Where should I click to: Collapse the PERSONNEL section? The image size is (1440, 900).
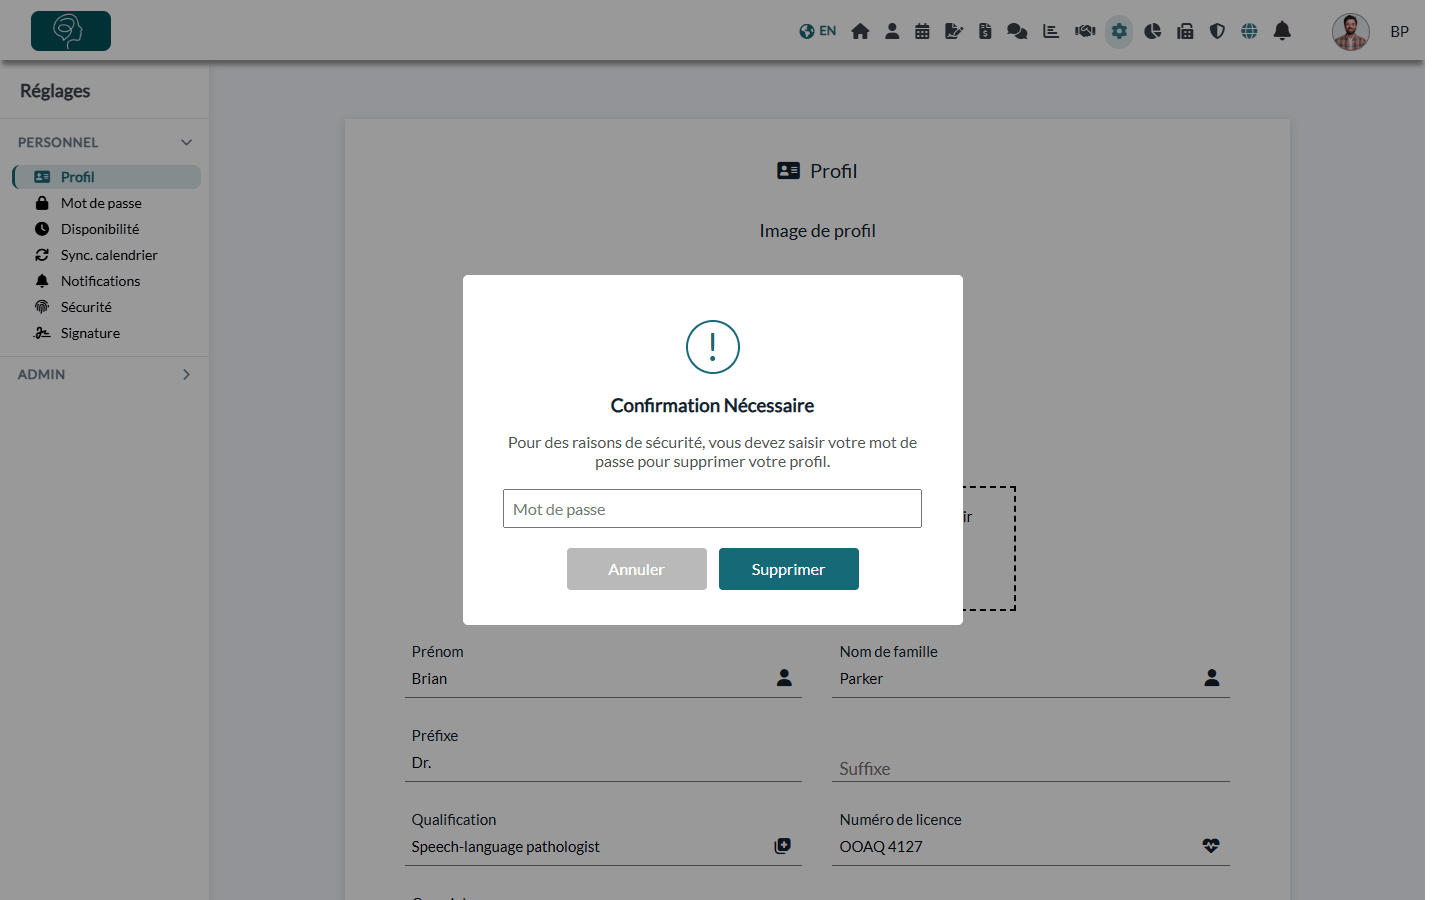pos(104,142)
